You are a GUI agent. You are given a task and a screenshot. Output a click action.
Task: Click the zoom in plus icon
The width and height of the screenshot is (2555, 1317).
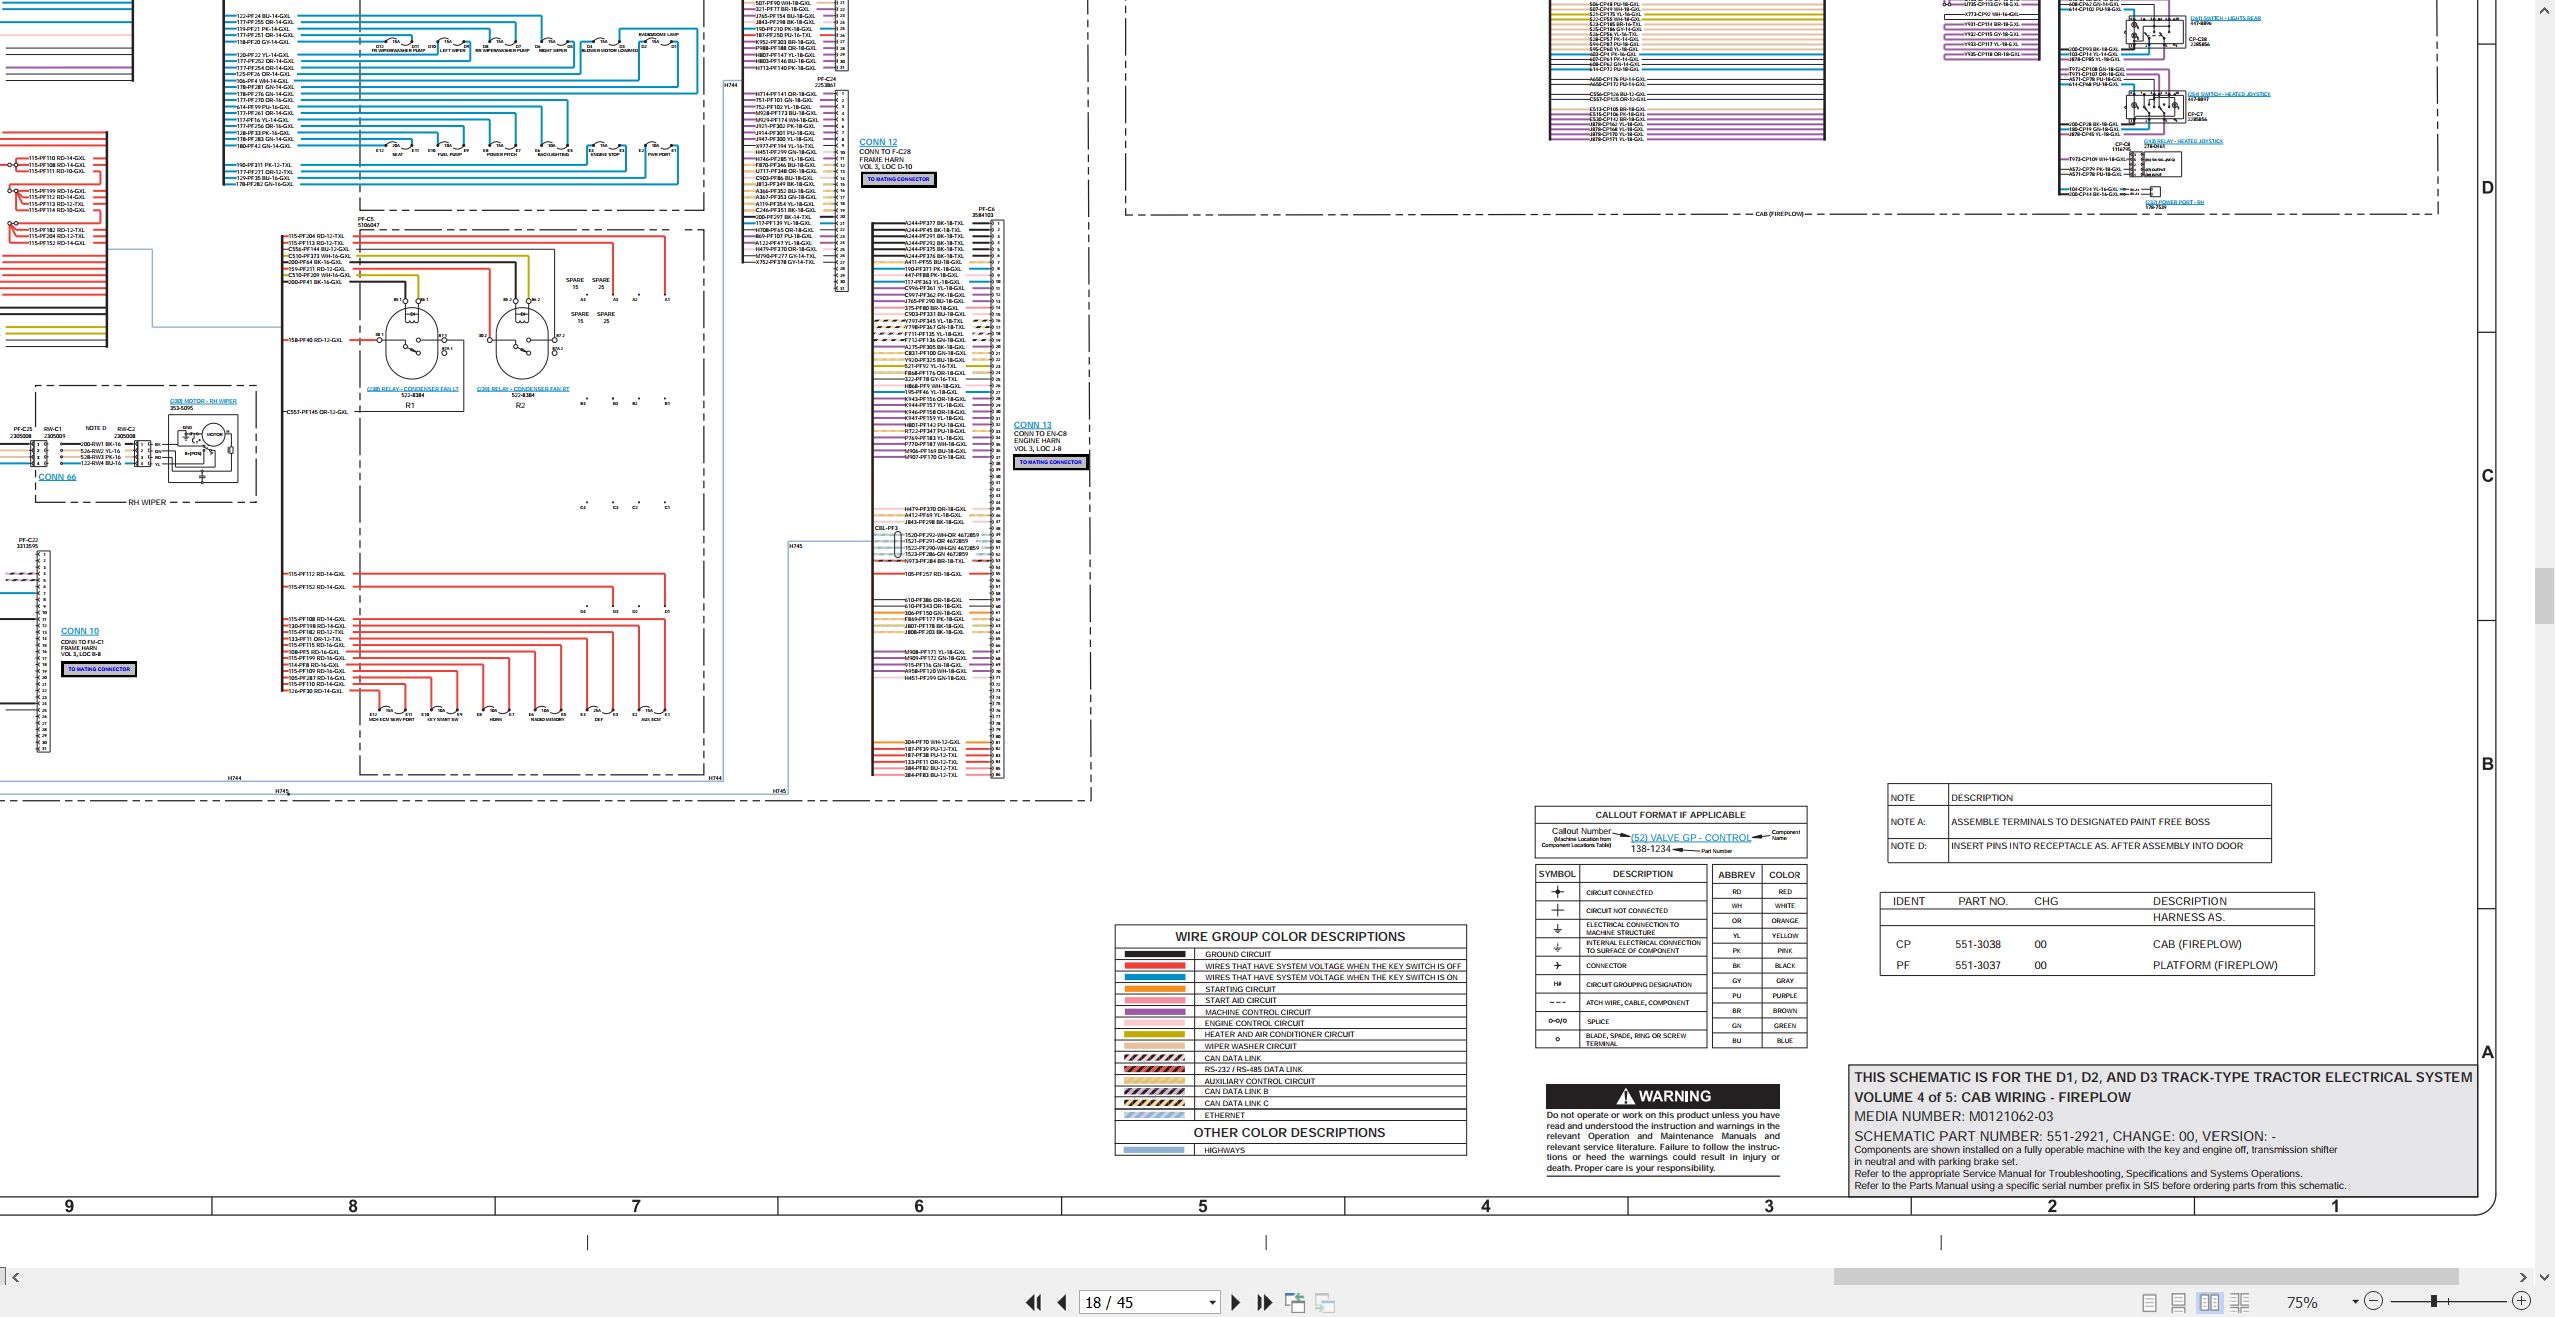point(2521,1301)
